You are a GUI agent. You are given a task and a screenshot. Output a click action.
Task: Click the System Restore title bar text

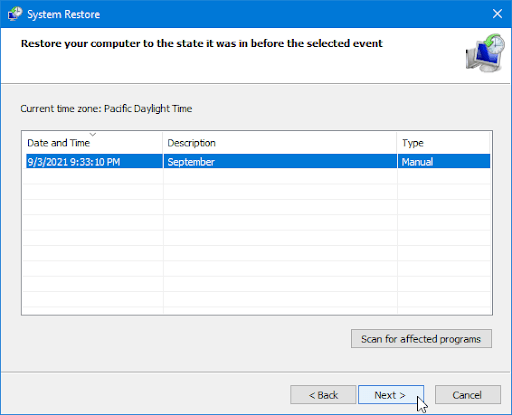(x=63, y=14)
